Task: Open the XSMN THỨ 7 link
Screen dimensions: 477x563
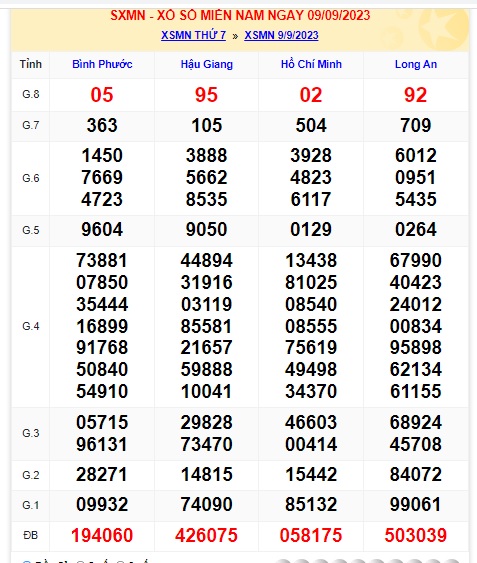Action: (193, 35)
